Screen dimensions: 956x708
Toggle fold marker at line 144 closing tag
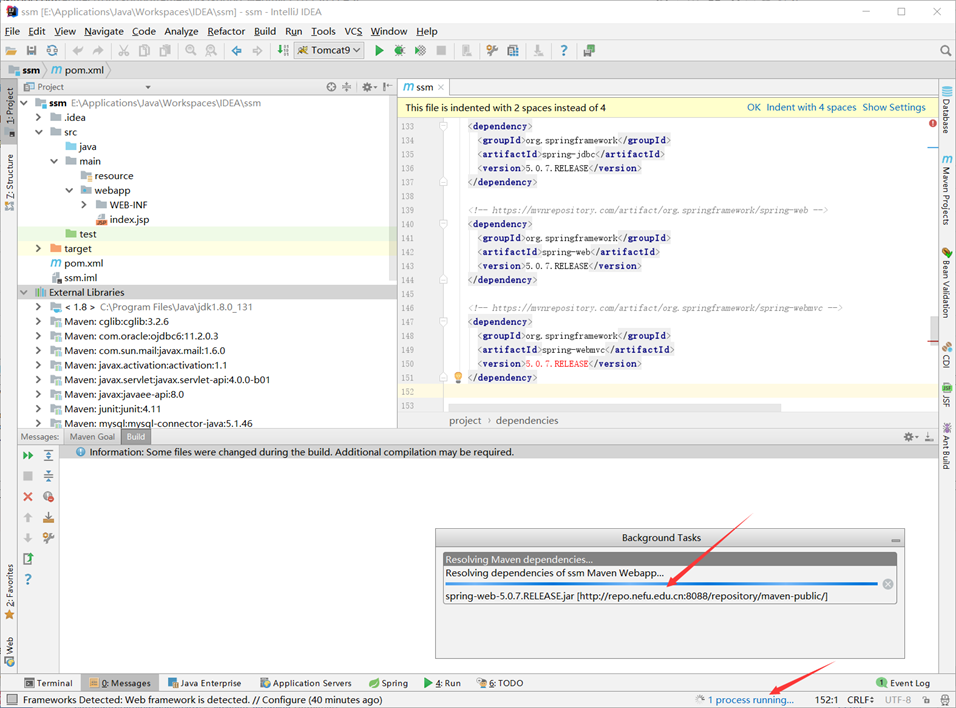coord(443,280)
